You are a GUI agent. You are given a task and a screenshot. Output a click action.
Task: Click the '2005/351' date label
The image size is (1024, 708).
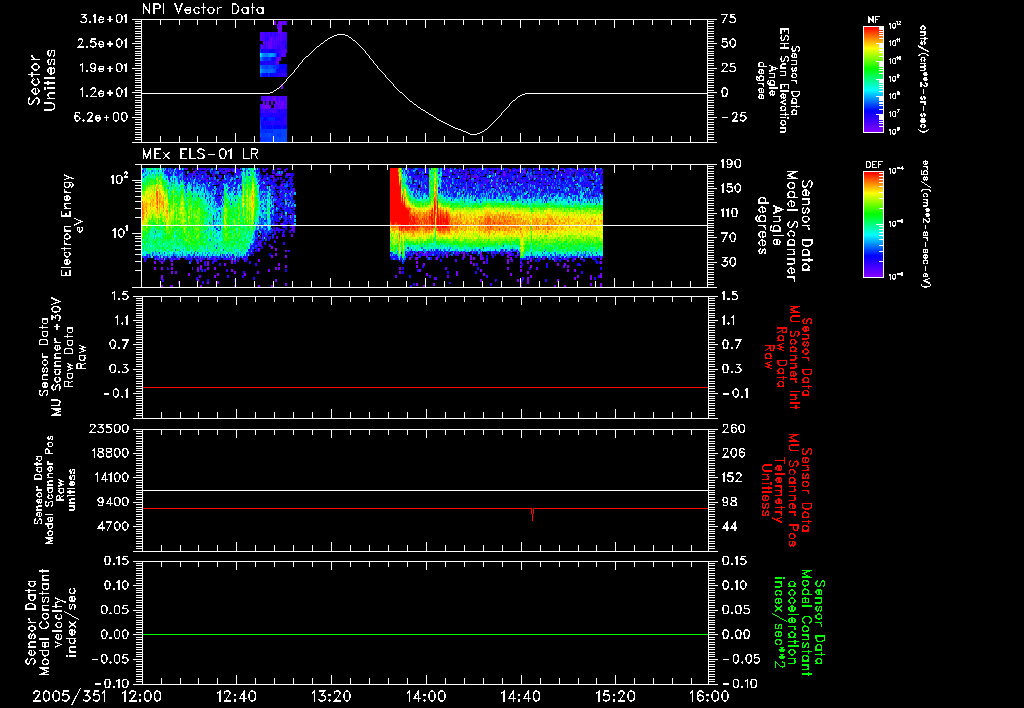tap(70, 696)
